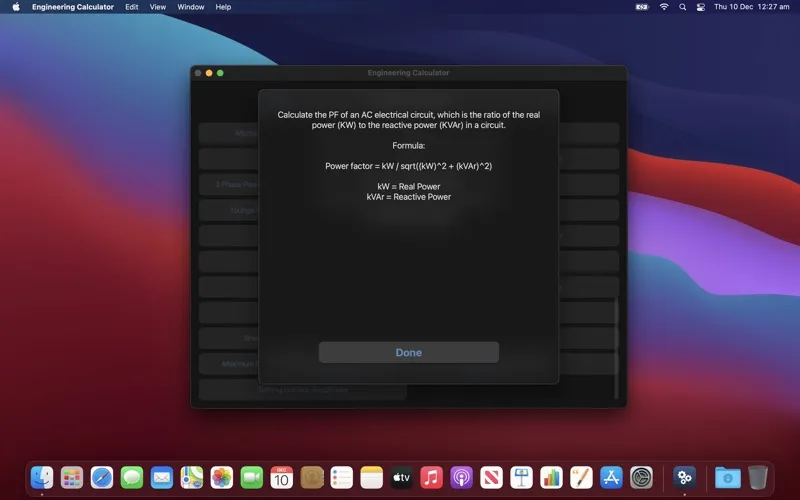Open Control Center in menu bar
Image resolution: width=800 pixels, height=500 pixels.
tap(701, 7)
